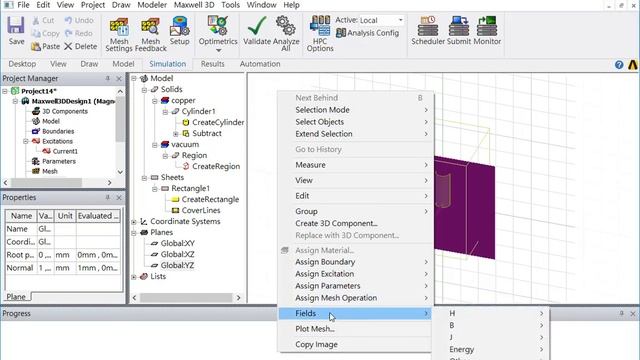
Task: Close the Progress panel
Action: click(x=633, y=313)
